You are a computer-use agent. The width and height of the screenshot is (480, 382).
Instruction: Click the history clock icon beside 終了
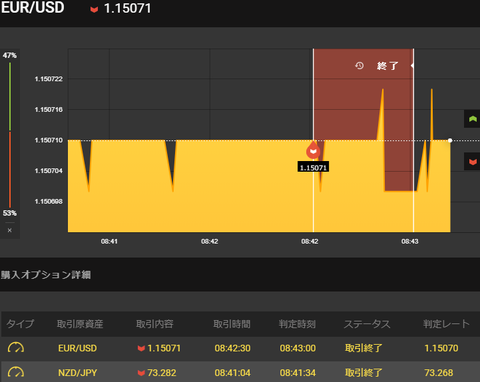point(359,66)
